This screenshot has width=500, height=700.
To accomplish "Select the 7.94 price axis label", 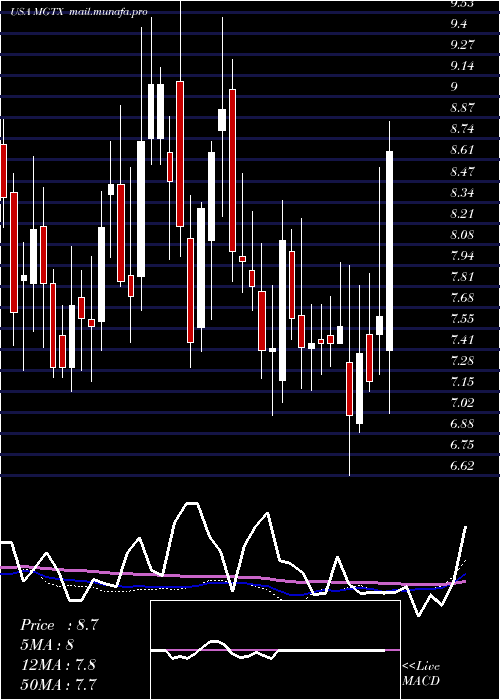I will (462, 256).
